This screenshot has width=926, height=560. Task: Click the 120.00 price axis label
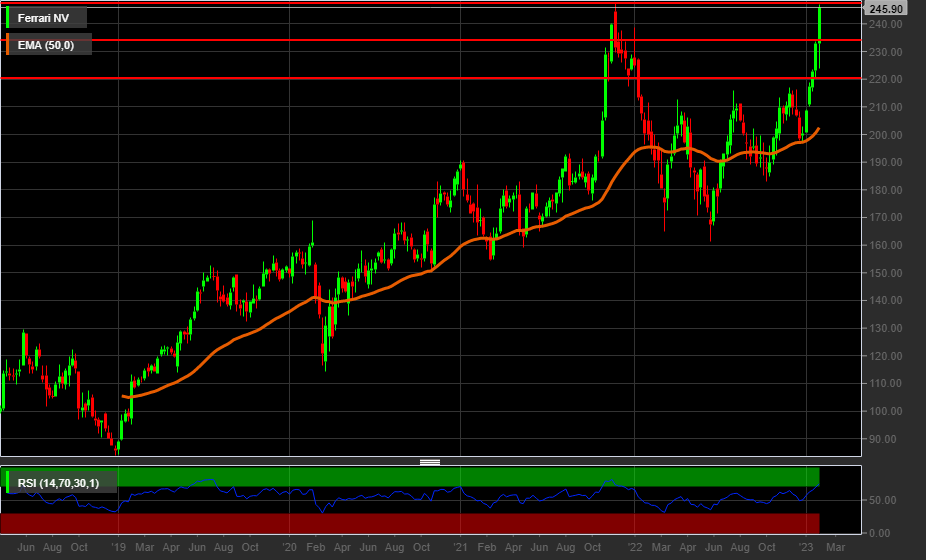pyautogui.click(x=885, y=356)
